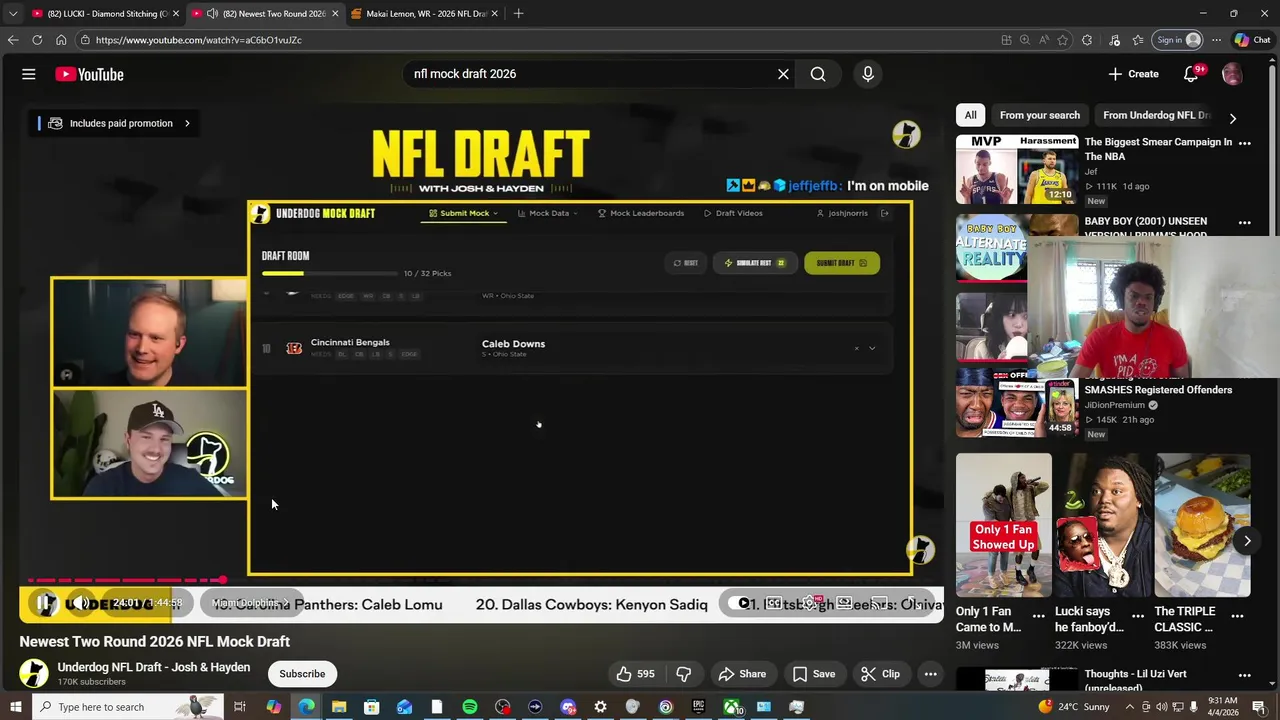The width and height of the screenshot is (1280, 720).
Task: Open the favorites list icon
Action: point(1138,40)
